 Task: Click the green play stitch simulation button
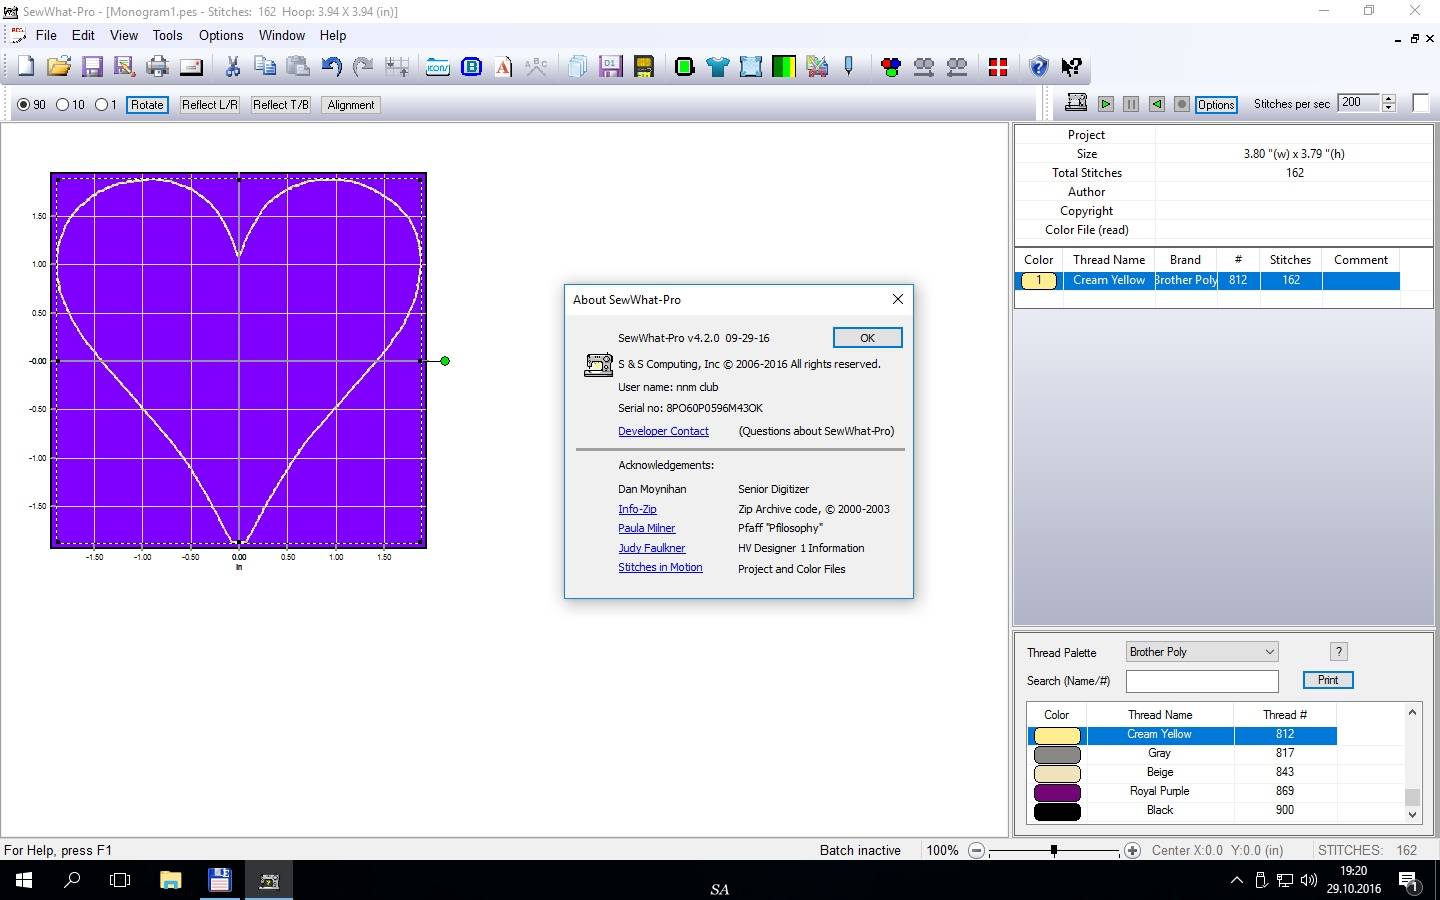click(1106, 104)
